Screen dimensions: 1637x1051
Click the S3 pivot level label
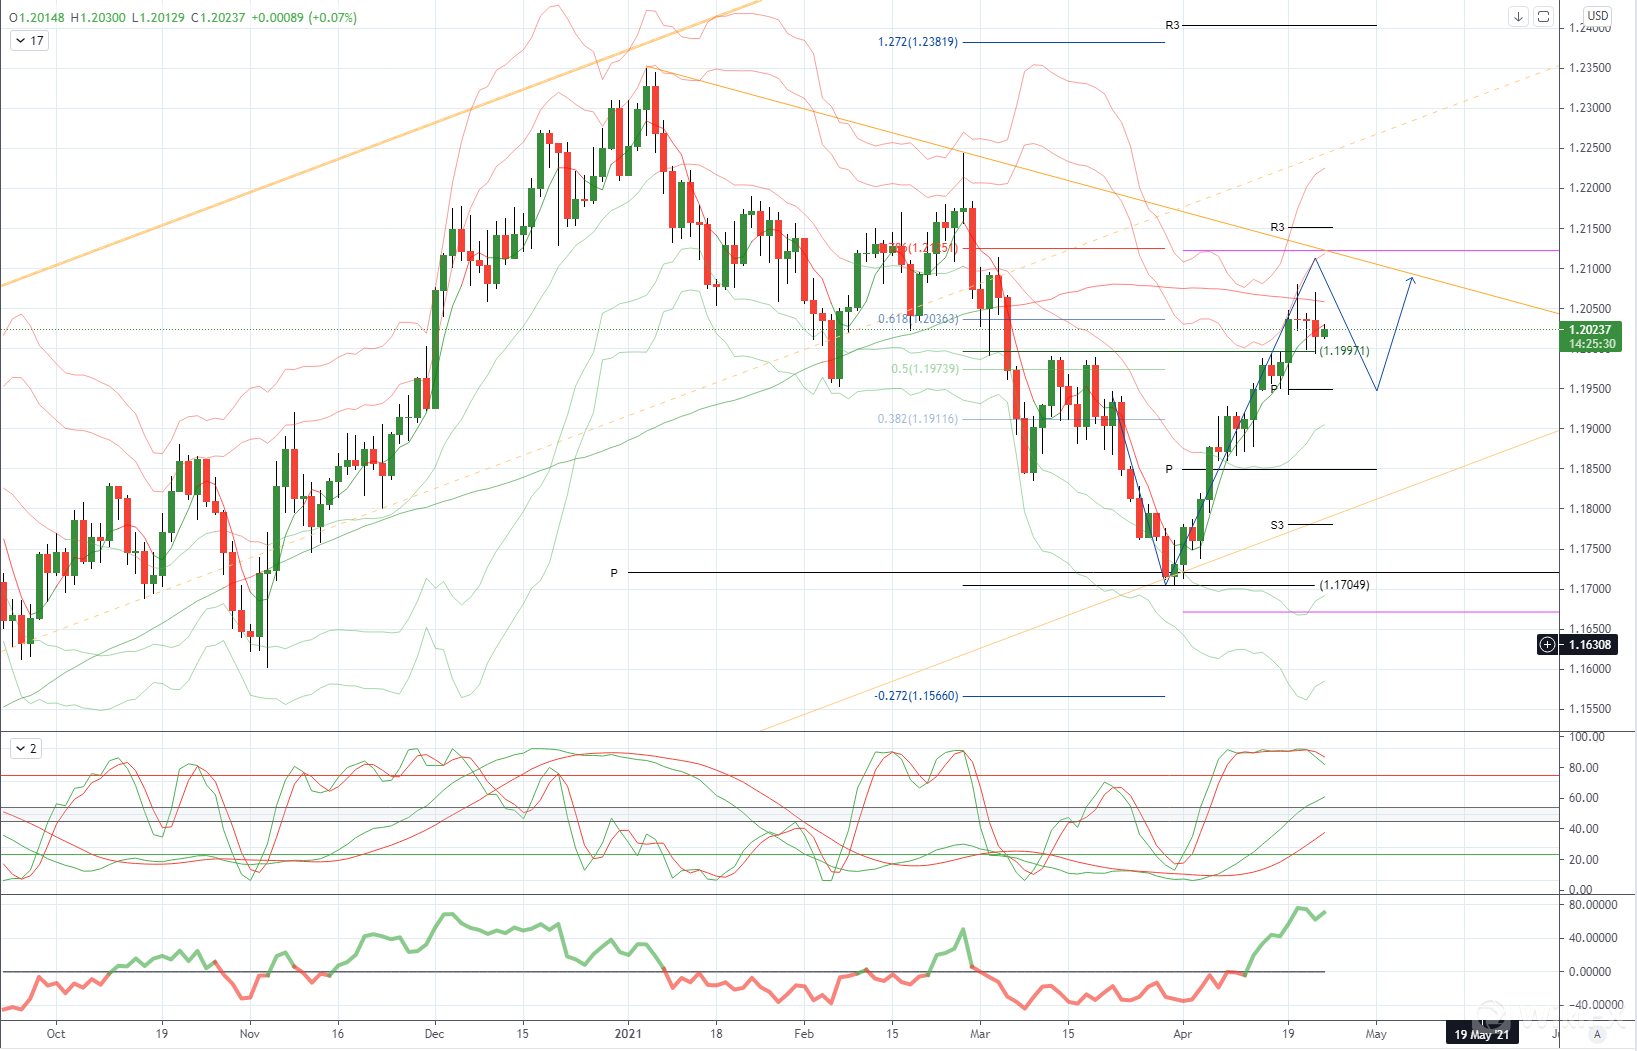click(1277, 525)
